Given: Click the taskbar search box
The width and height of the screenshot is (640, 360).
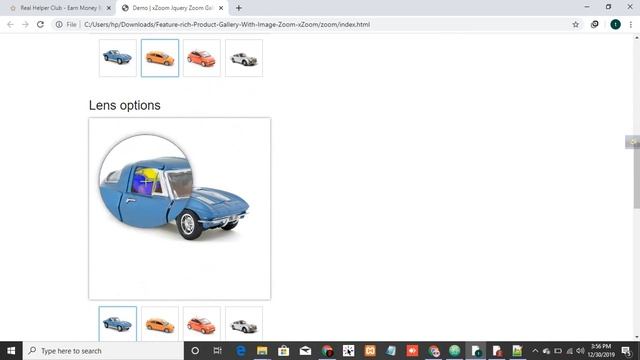Looking at the screenshot, I should [x=103, y=351].
